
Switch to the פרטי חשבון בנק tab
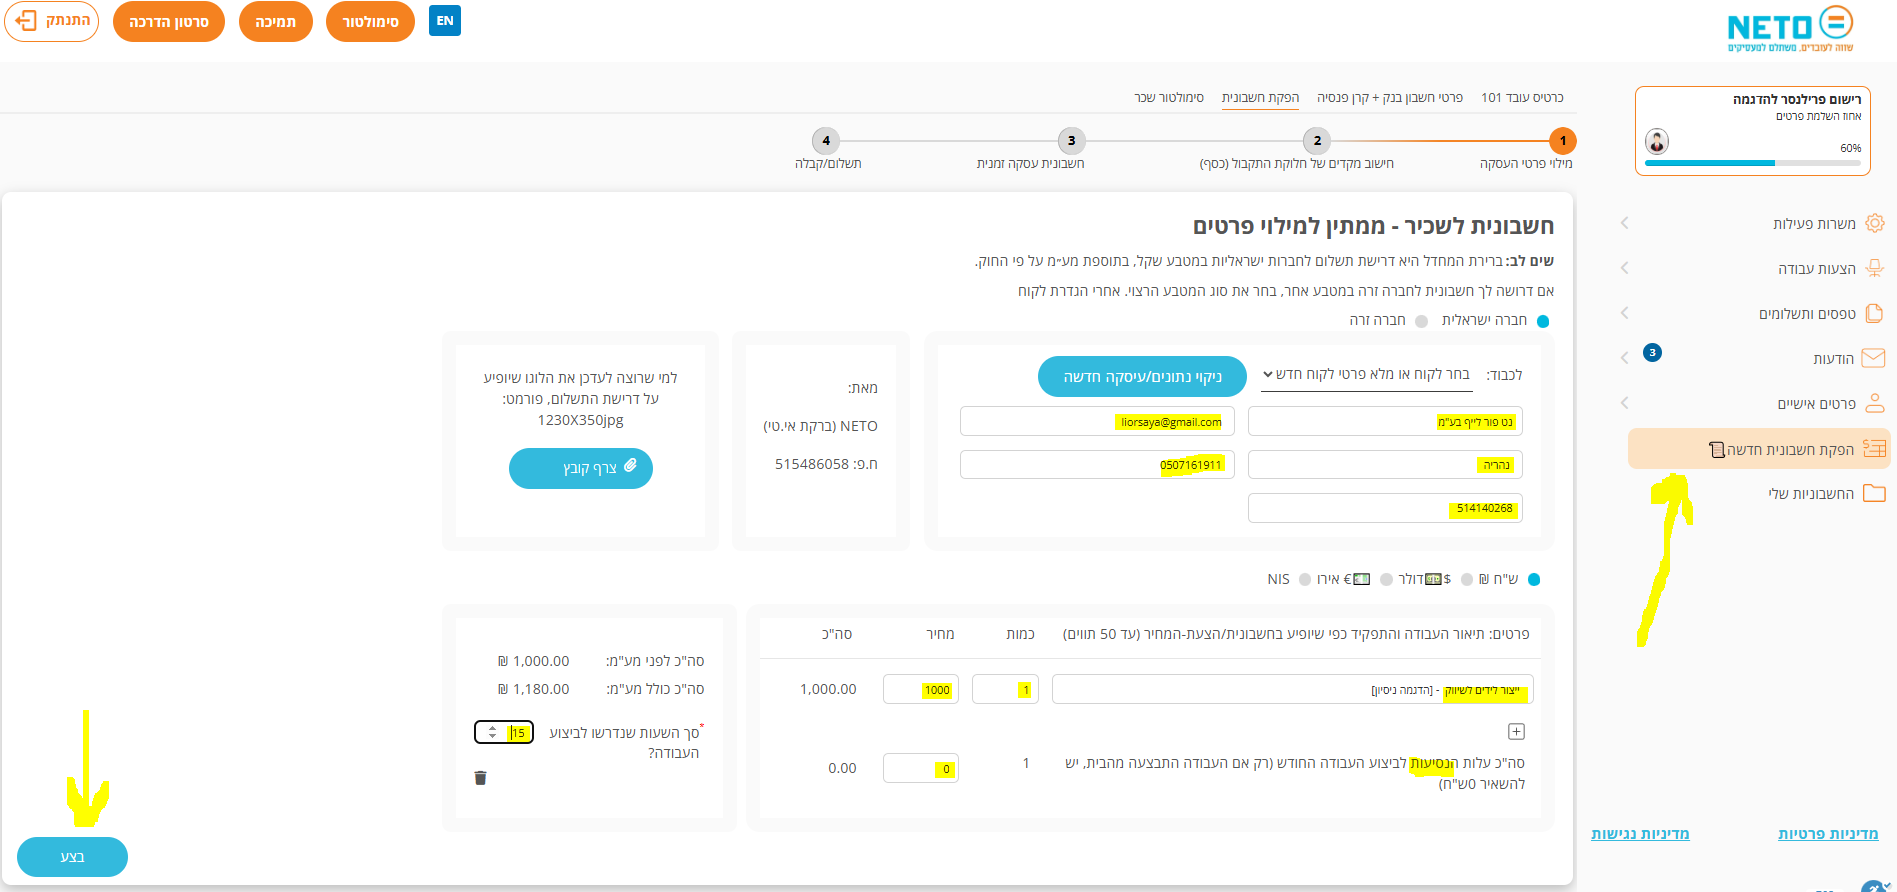point(1390,97)
